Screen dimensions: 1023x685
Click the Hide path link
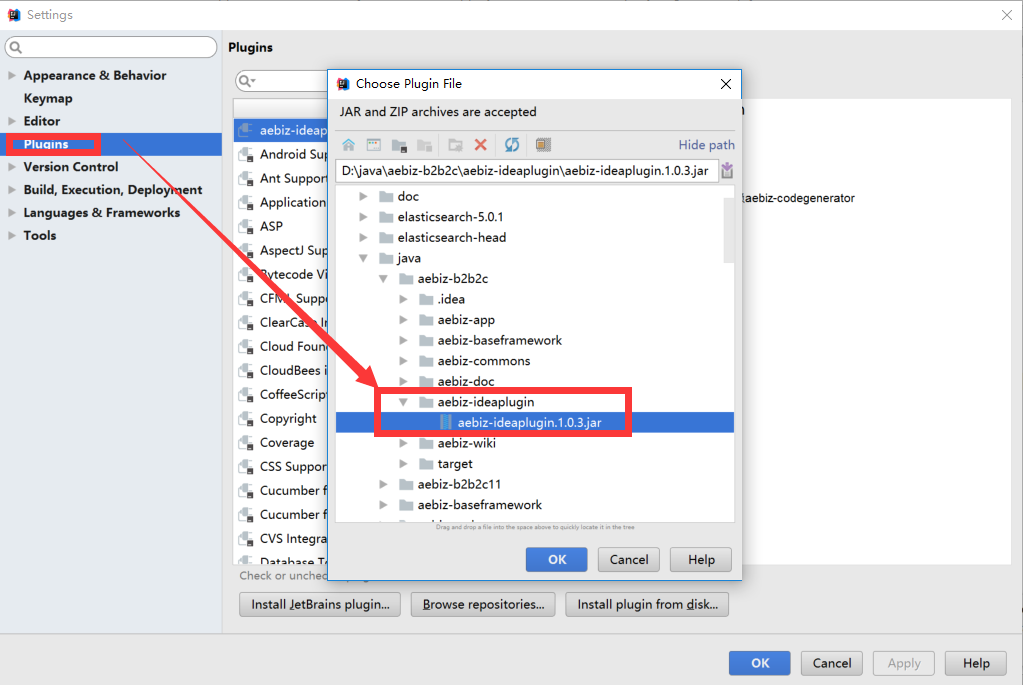coord(706,145)
